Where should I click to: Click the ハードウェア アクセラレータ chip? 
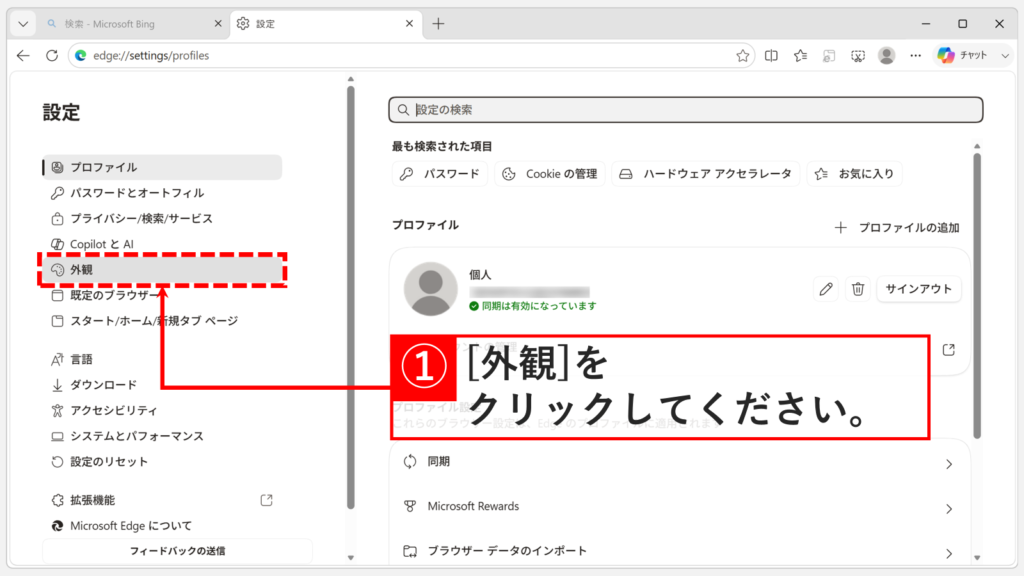(x=705, y=174)
